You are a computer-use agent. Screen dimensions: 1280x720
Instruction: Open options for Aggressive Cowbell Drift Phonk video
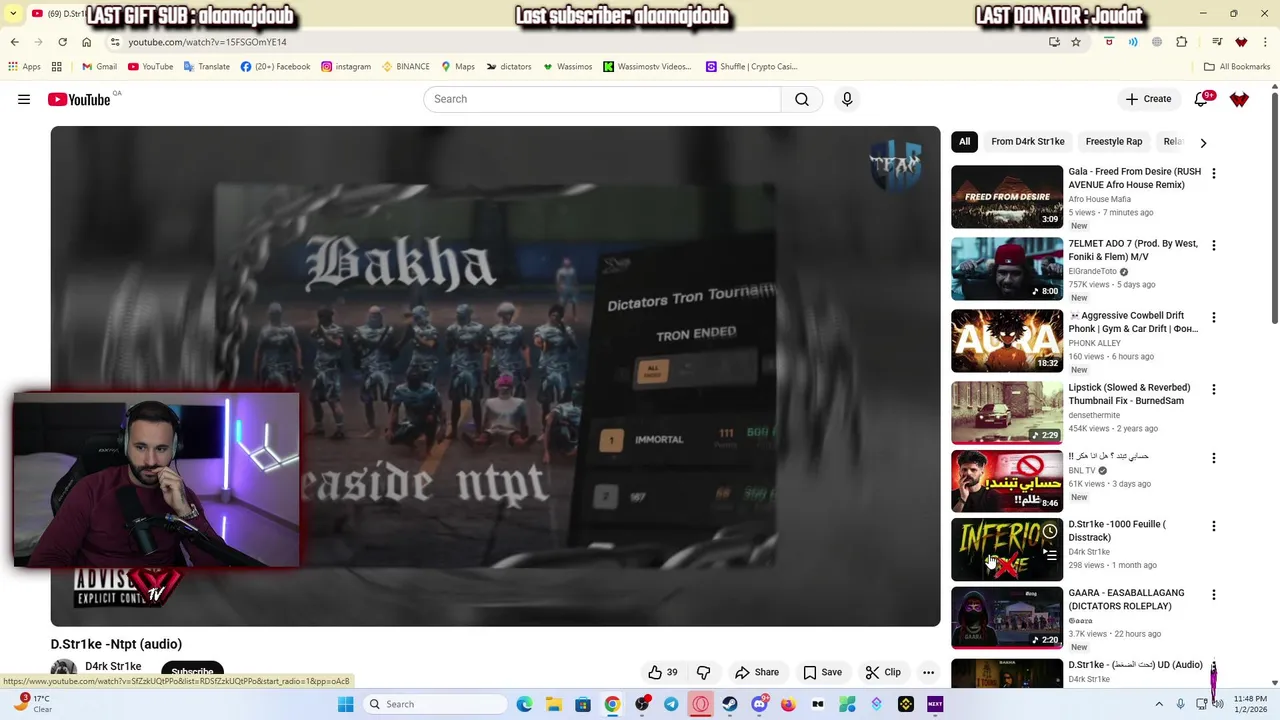tap(1214, 317)
